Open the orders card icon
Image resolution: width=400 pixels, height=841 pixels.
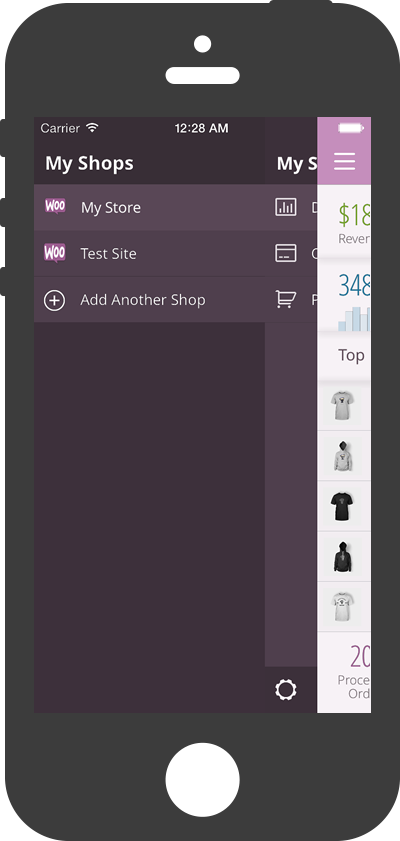[286, 253]
